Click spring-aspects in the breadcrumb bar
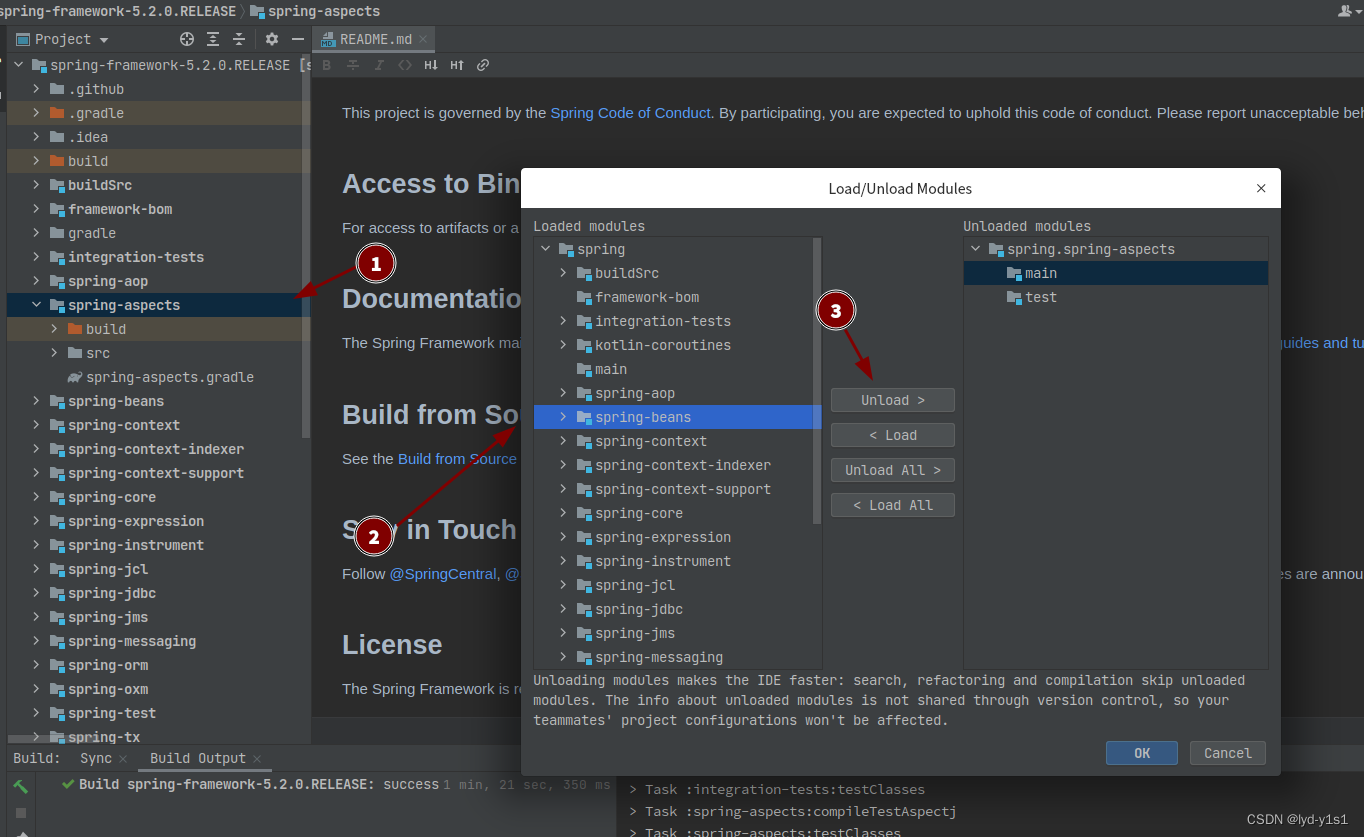The image size is (1364, 837). (315, 11)
